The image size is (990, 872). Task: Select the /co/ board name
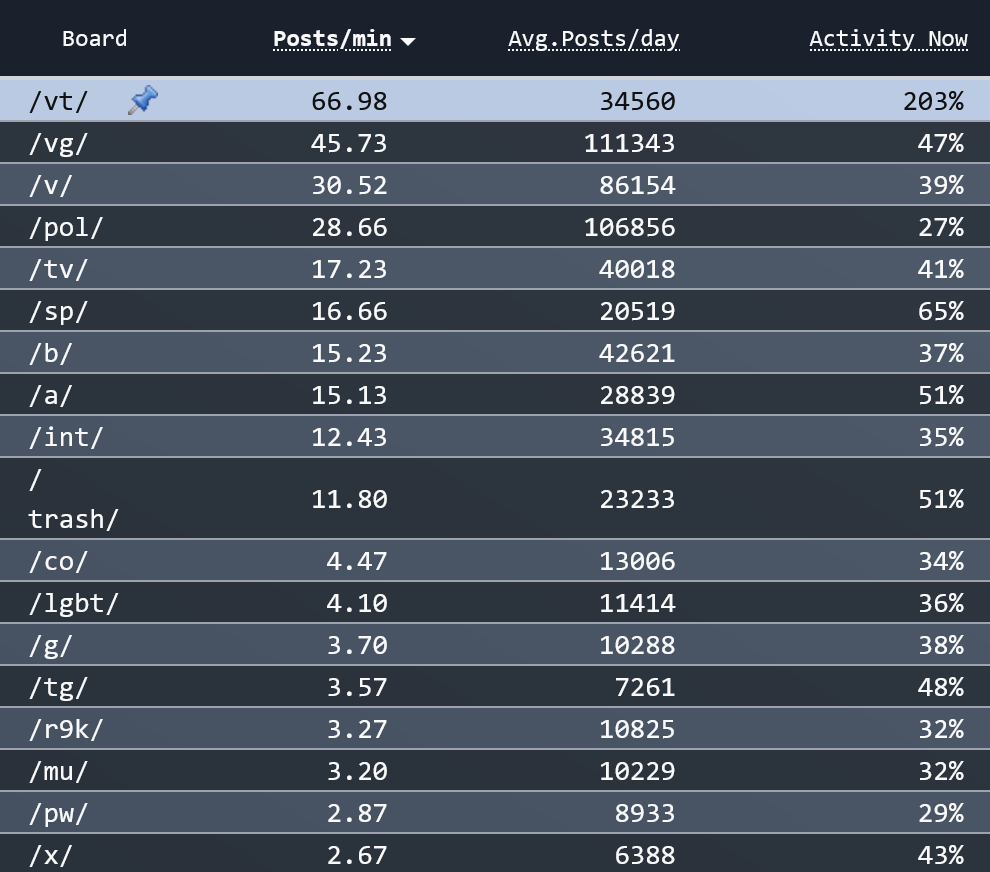pos(58,561)
